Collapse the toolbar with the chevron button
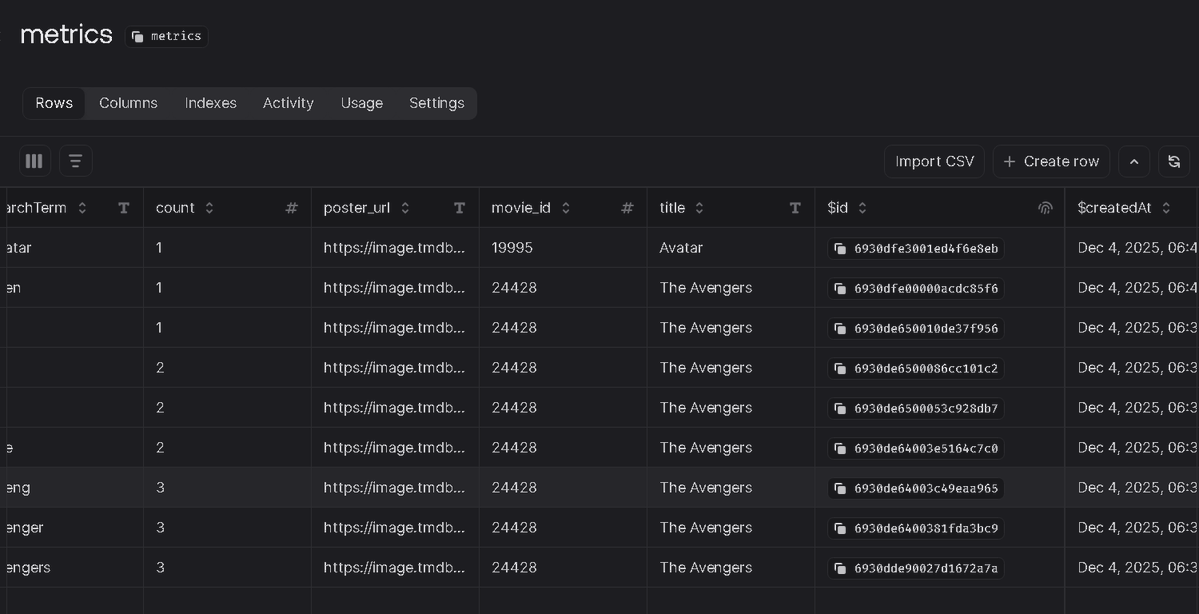The width and height of the screenshot is (1199, 614). click(1134, 161)
